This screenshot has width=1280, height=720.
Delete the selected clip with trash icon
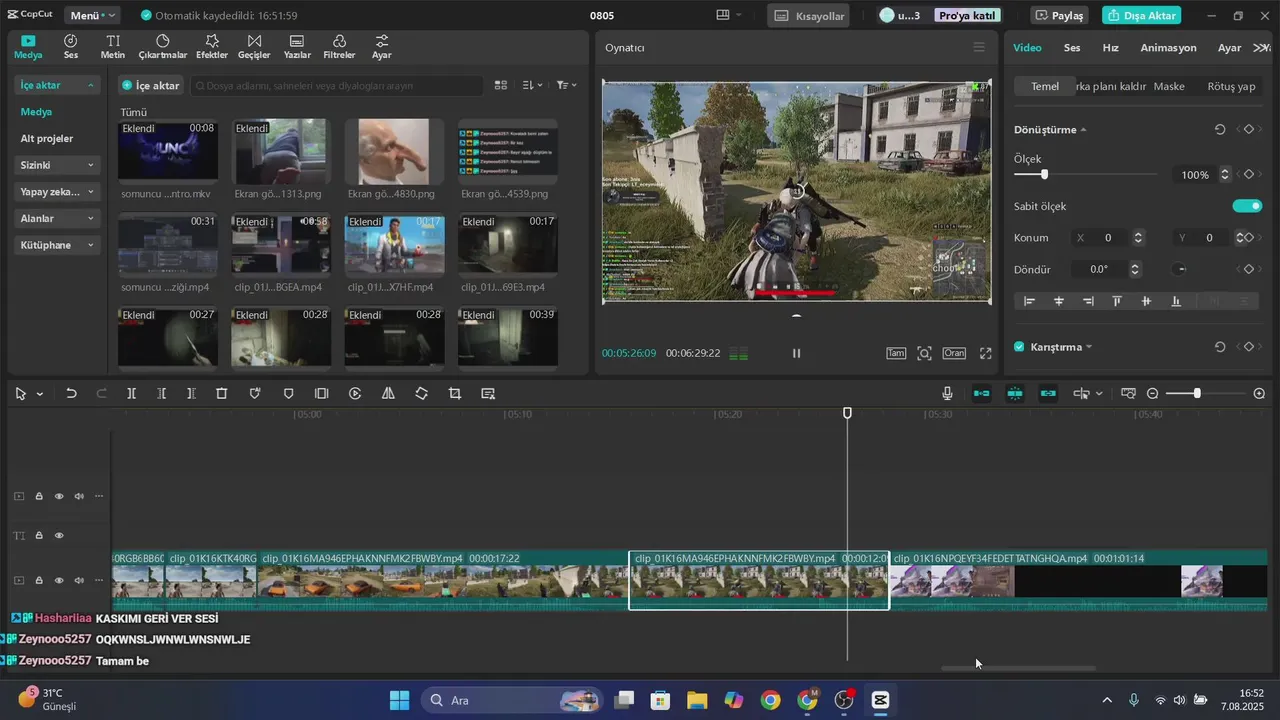[222, 394]
